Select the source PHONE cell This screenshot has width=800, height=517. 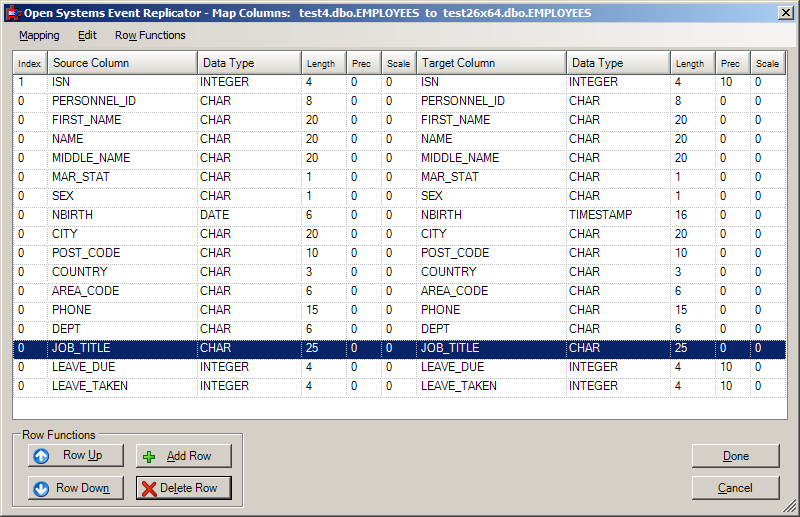[x=122, y=310]
